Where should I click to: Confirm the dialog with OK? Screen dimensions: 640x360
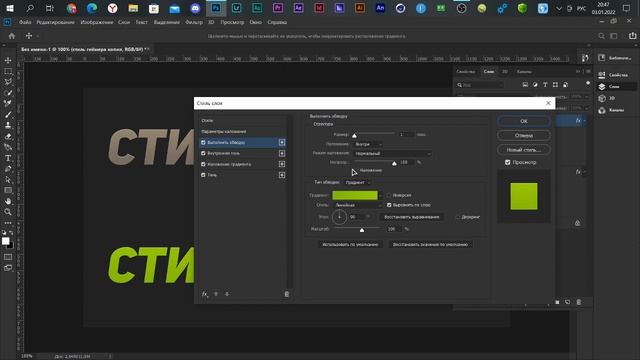click(x=524, y=121)
